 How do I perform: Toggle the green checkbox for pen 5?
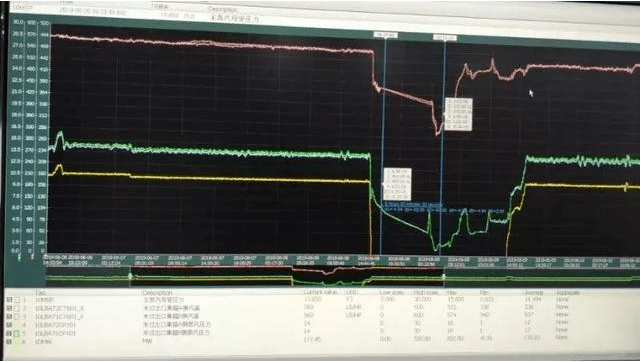coord(17,333)
